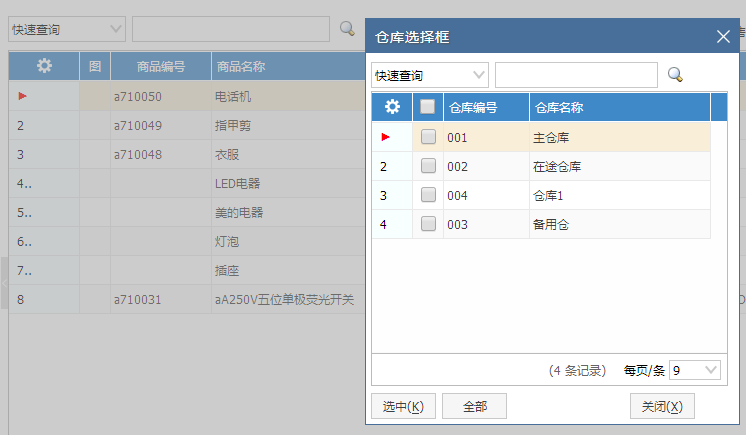The image size is (746, 435).
Task: Expand the background 快速查询 dropdown
Action: coord(67,29)
